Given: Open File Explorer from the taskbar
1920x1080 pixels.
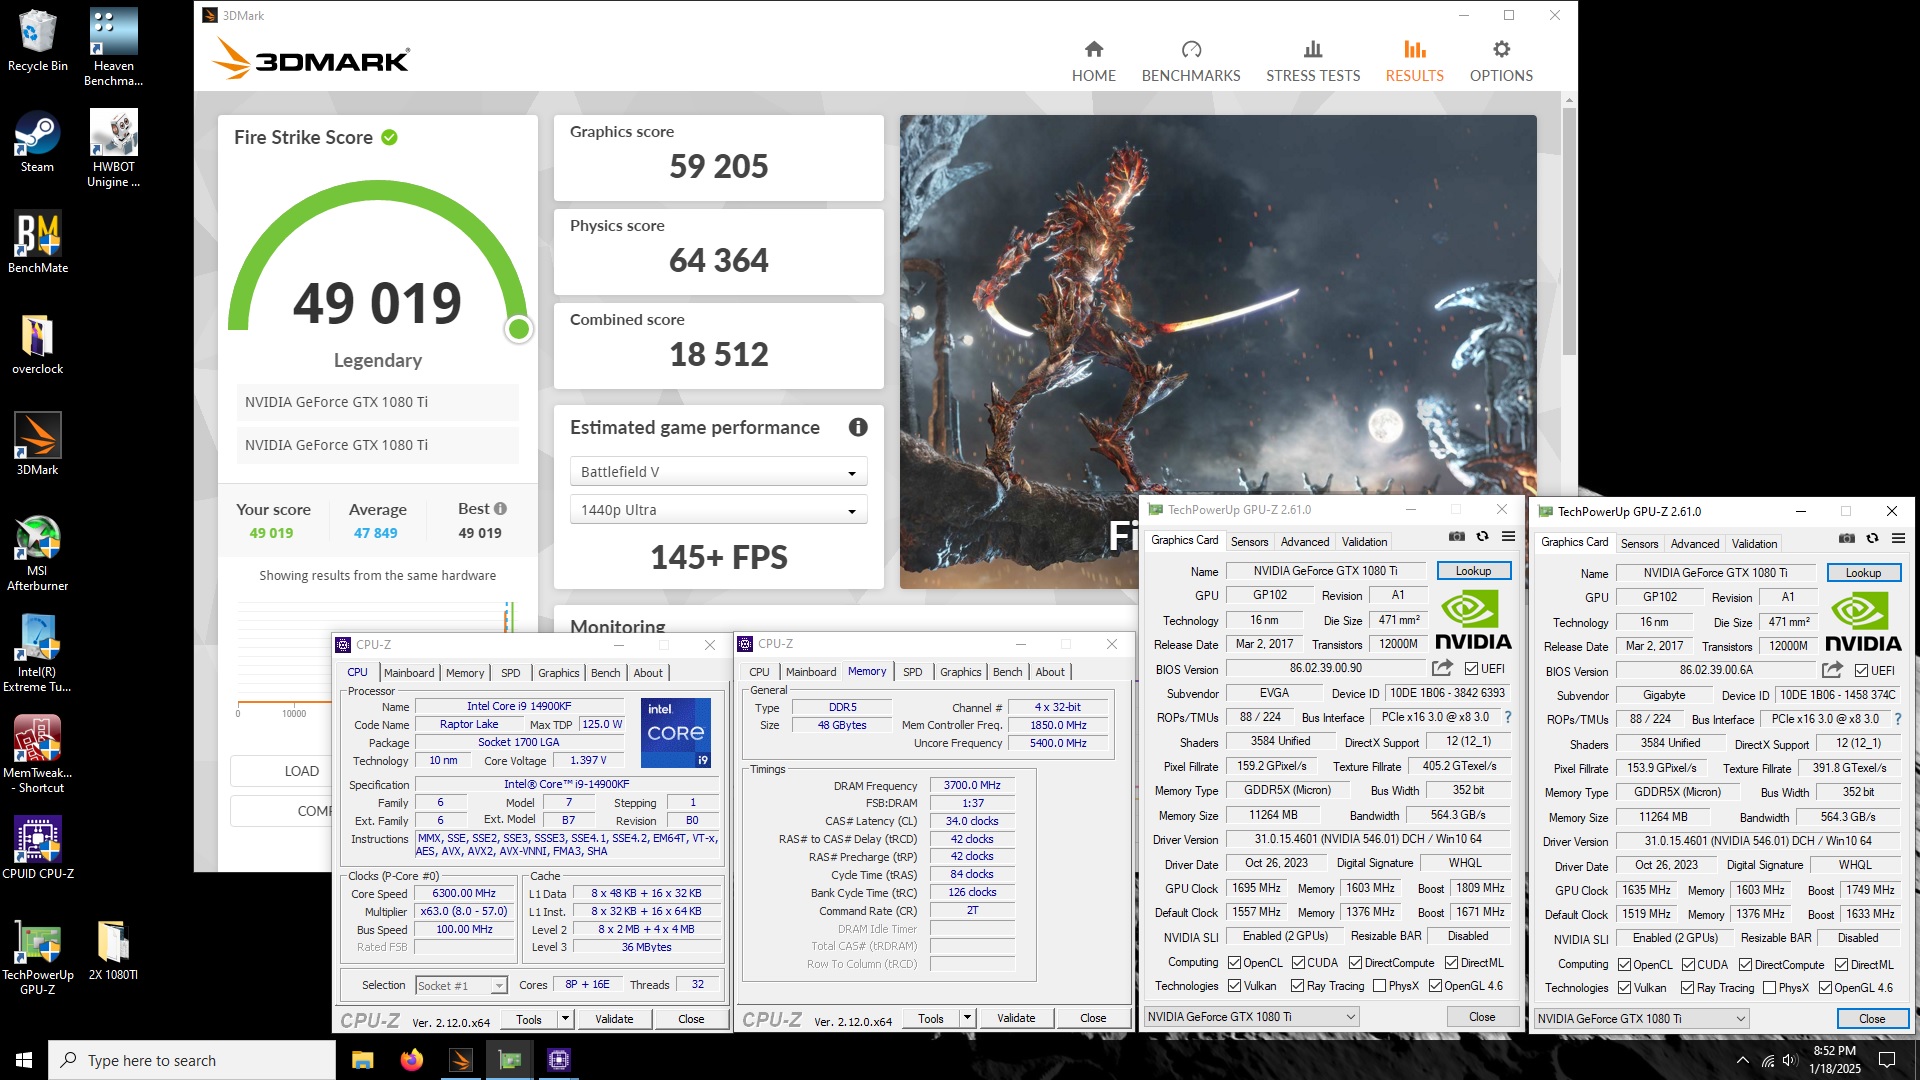Looking at the screenshot, I should [x=362, y=1060].
